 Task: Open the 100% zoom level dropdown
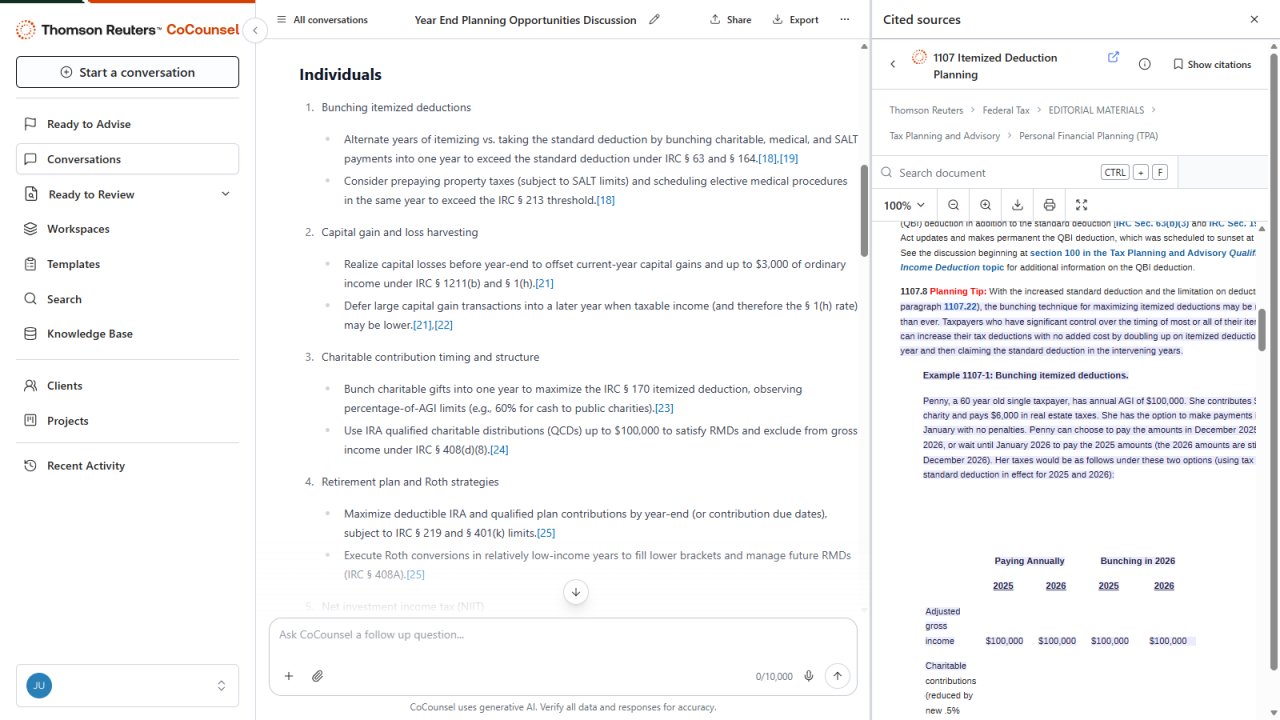click(x=904, y=205)
